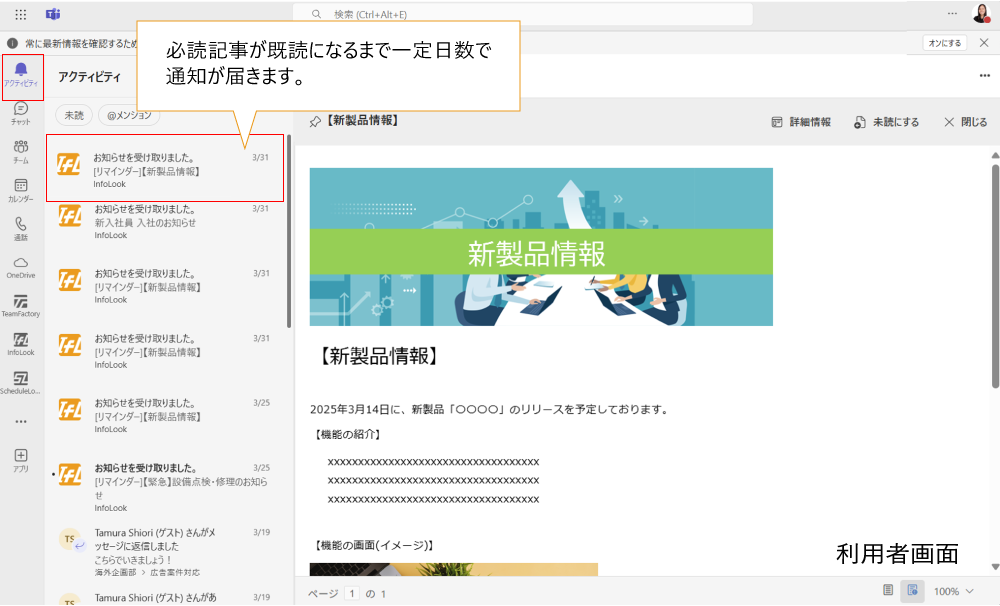Expand the 100% zoom dropdown
The image size is (1000, 606).
pyautogui.click(x=953, y=591)
